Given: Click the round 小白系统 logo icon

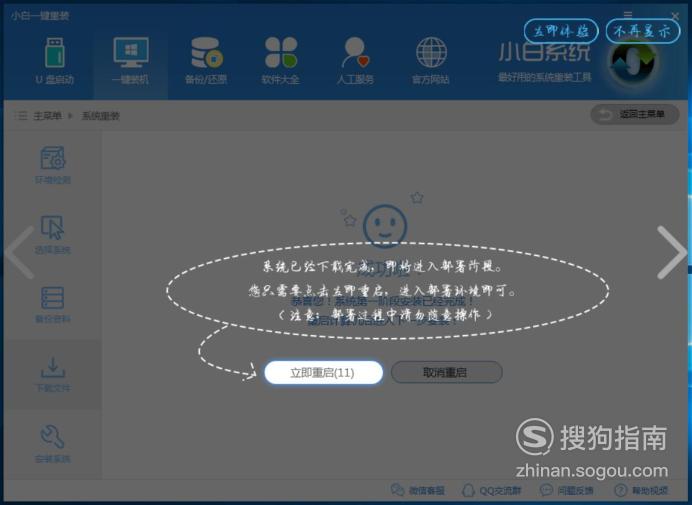Looking at the screenshot, I should coord(632,63).
